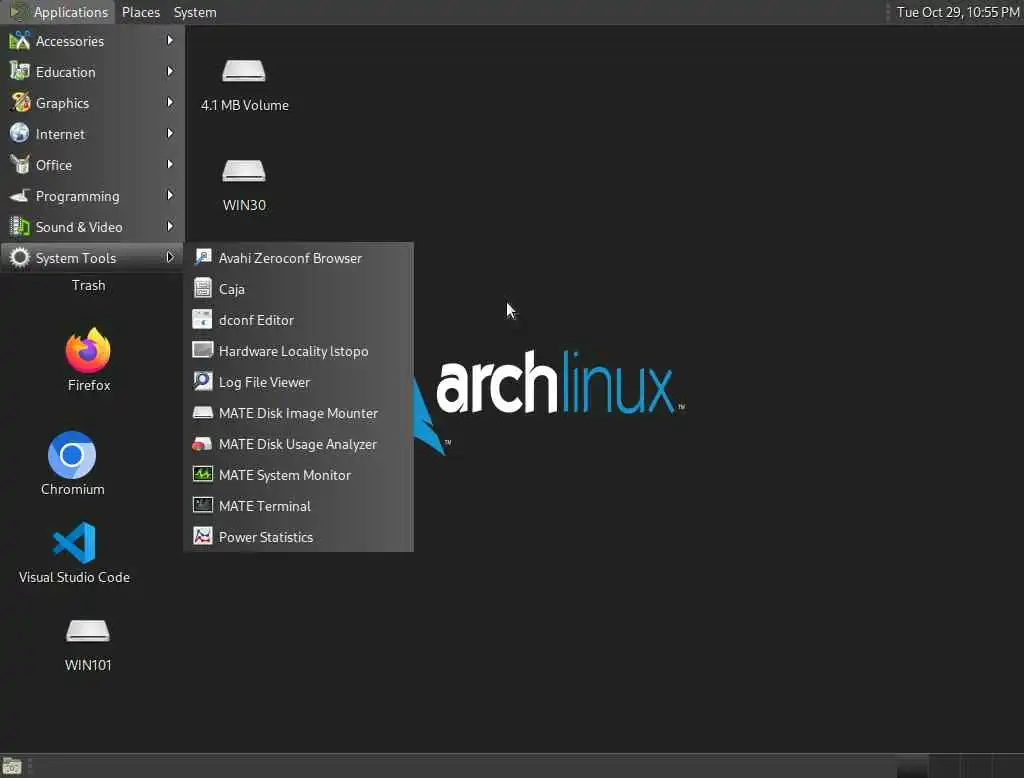Open the System menu
The width and height of the screenshot is (1024, 778).
[195, 12]
